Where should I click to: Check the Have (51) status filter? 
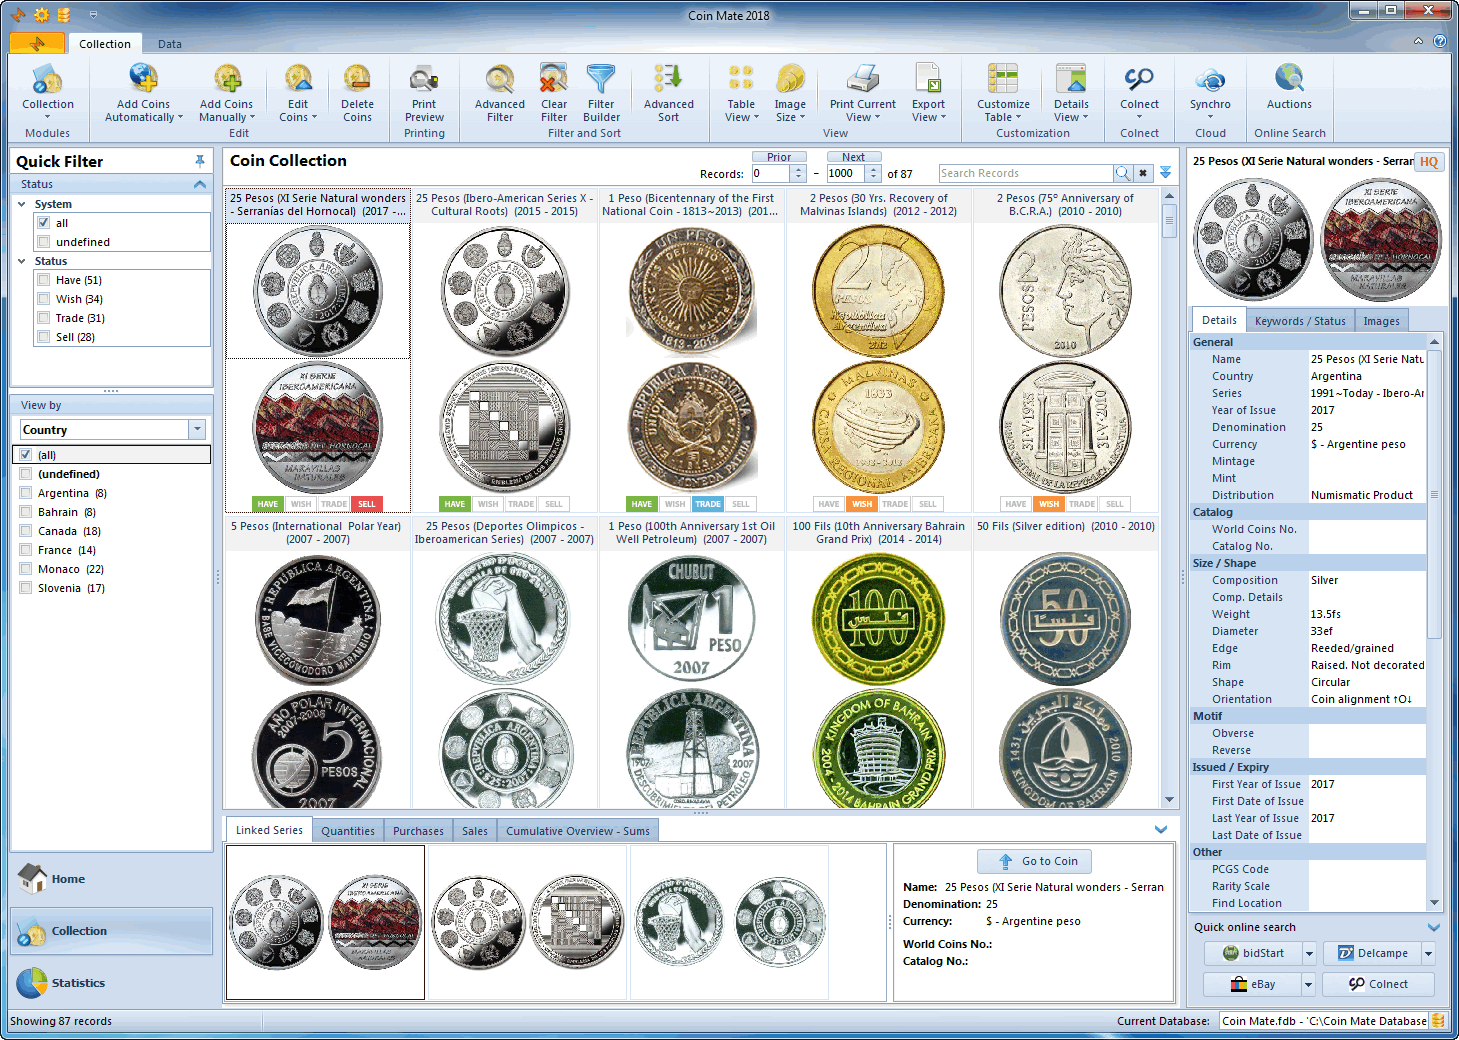(44, 280)
